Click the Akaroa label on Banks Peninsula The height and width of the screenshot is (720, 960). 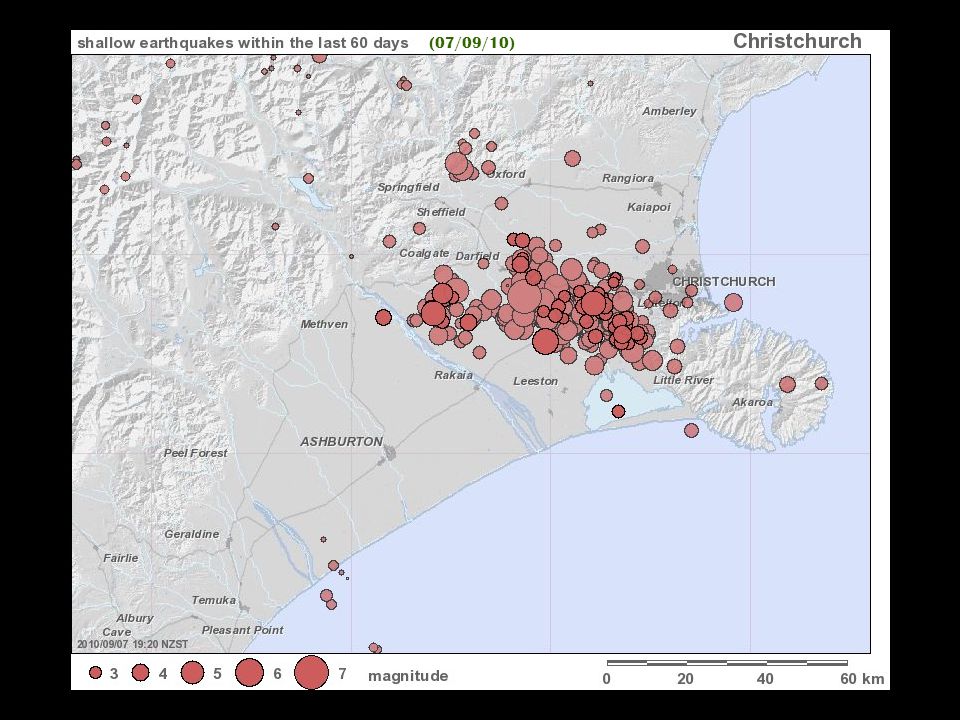pos(752,402)
